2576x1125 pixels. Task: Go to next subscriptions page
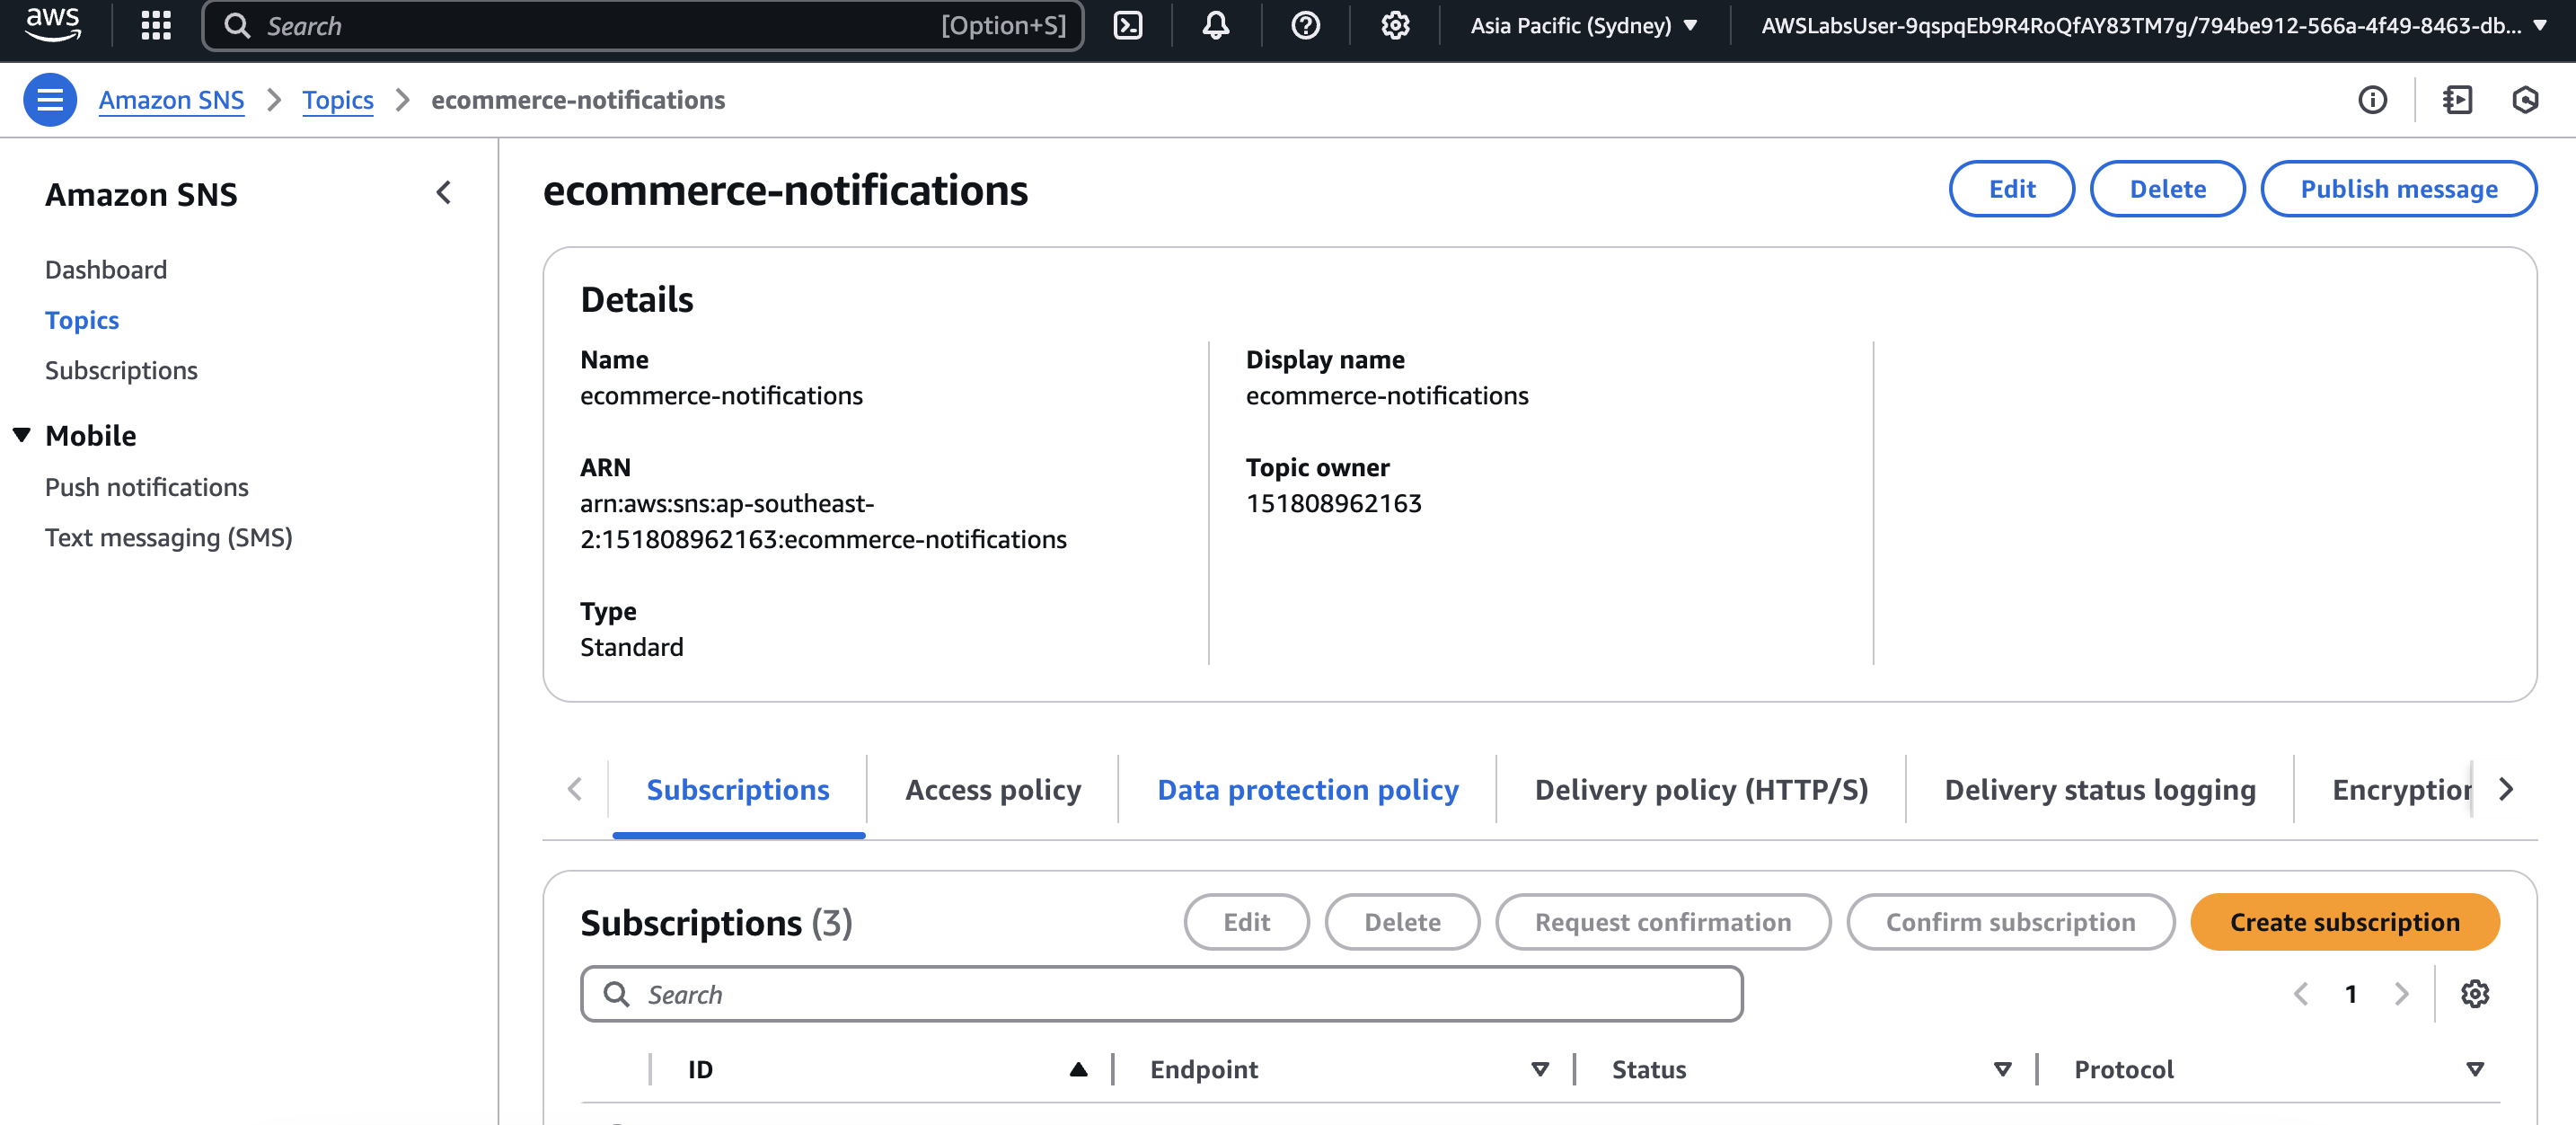2401,994
